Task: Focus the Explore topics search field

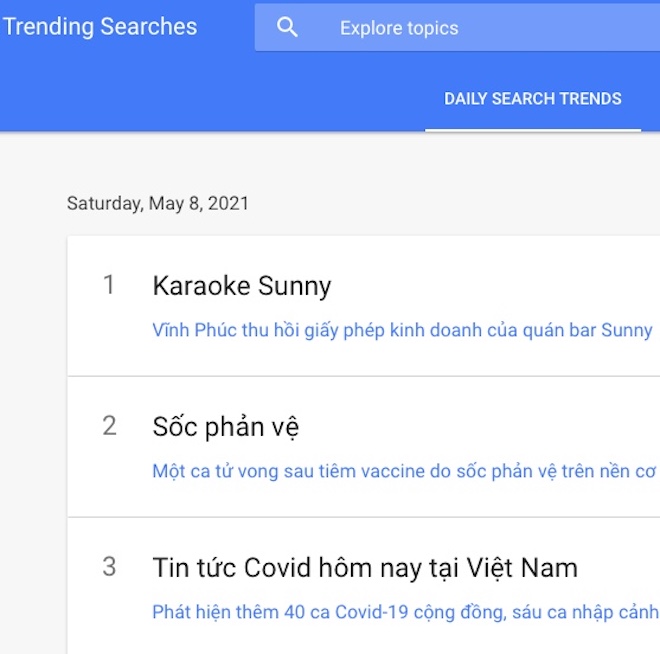Action: tap(457, 28)
